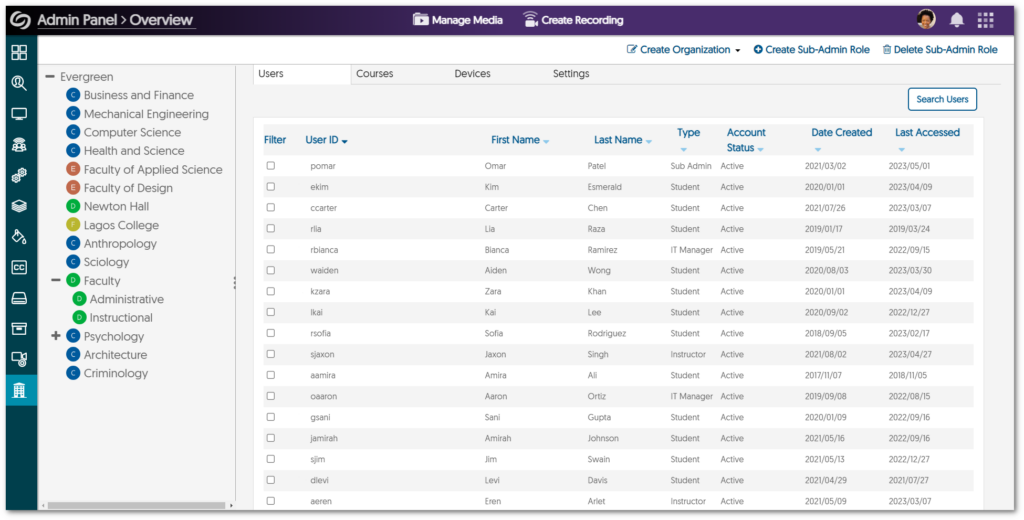
Task: Open the apps grid menu icon
Action: 985,20
